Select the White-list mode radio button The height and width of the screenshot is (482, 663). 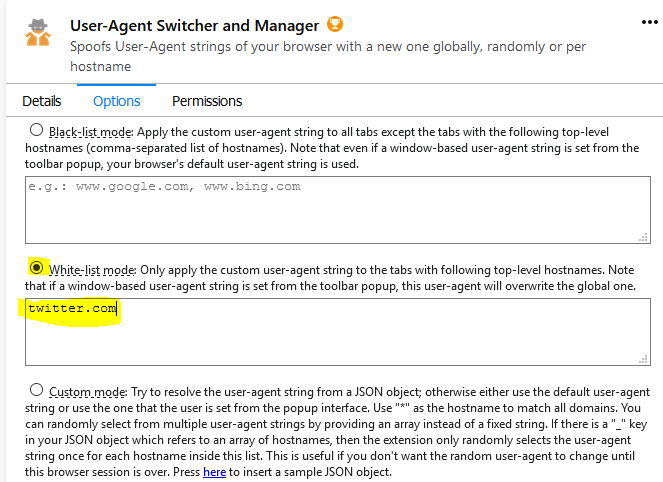tap(36, 268)
